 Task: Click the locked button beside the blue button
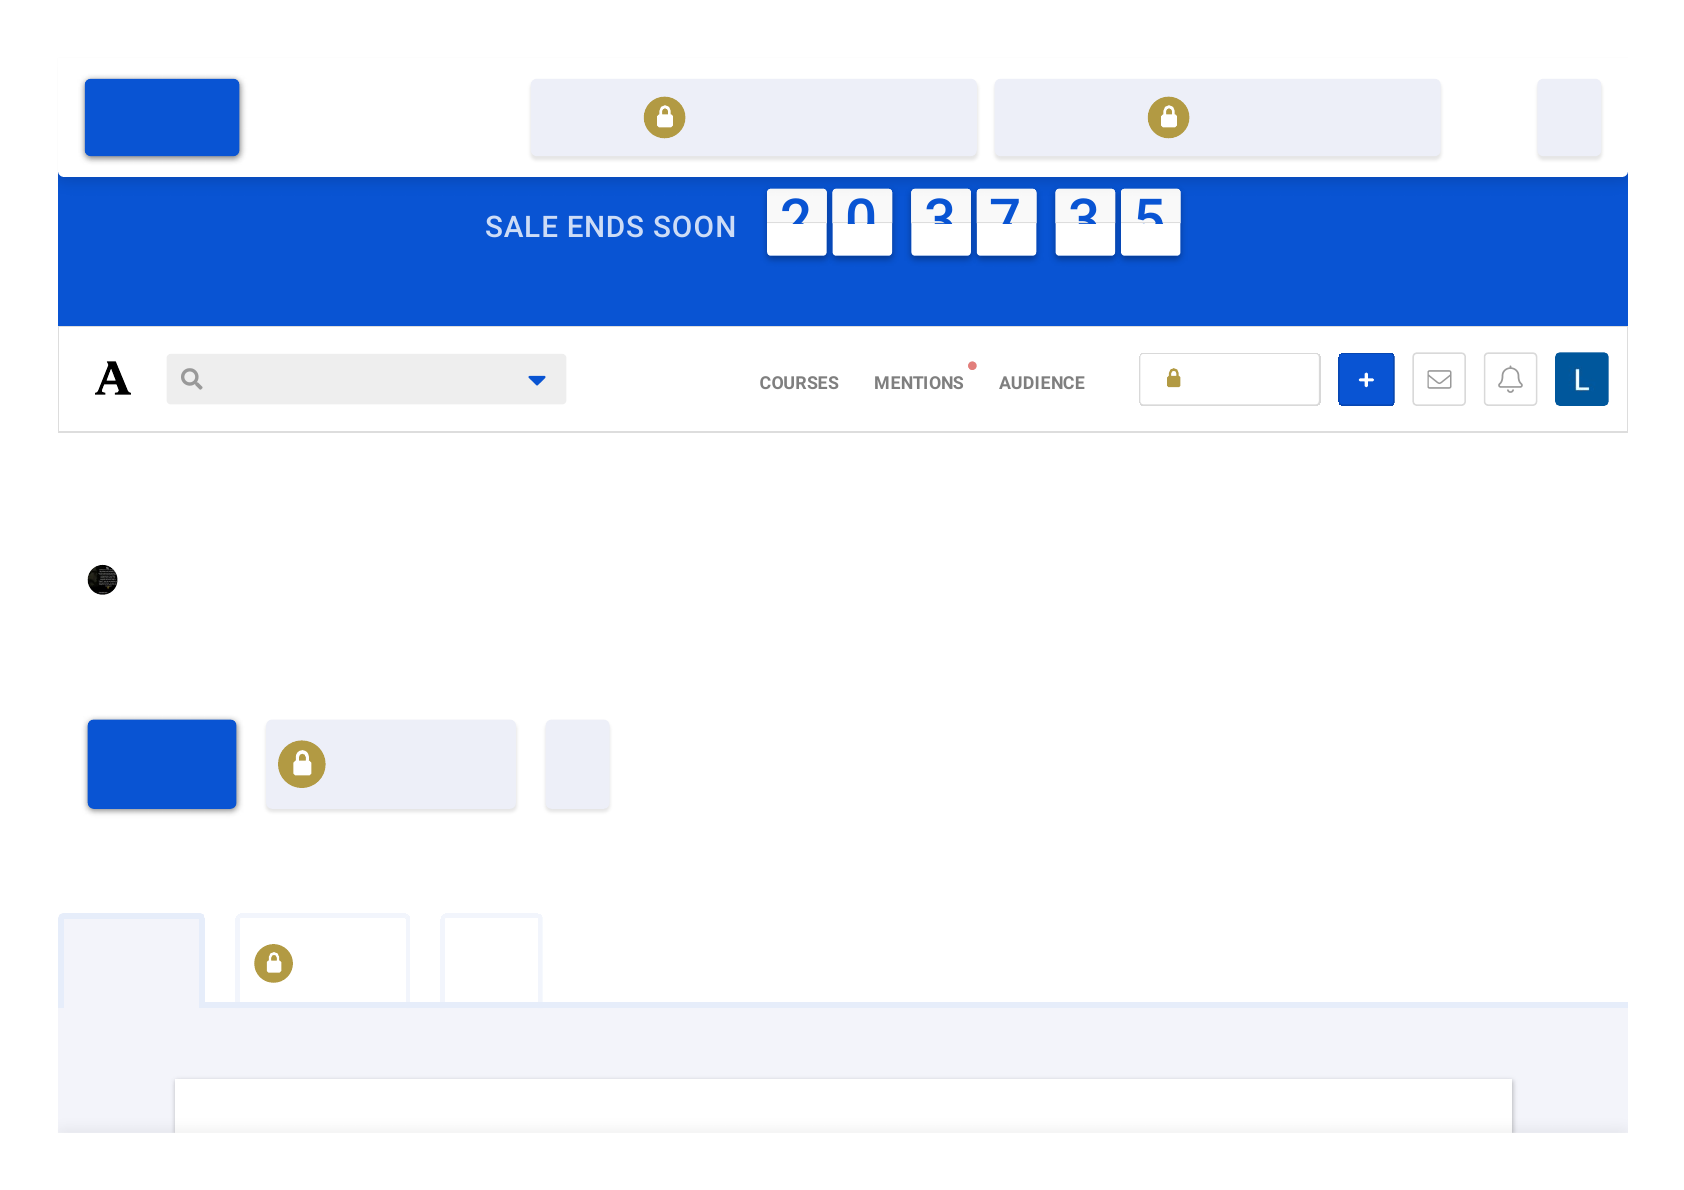(x=391, y=764)
